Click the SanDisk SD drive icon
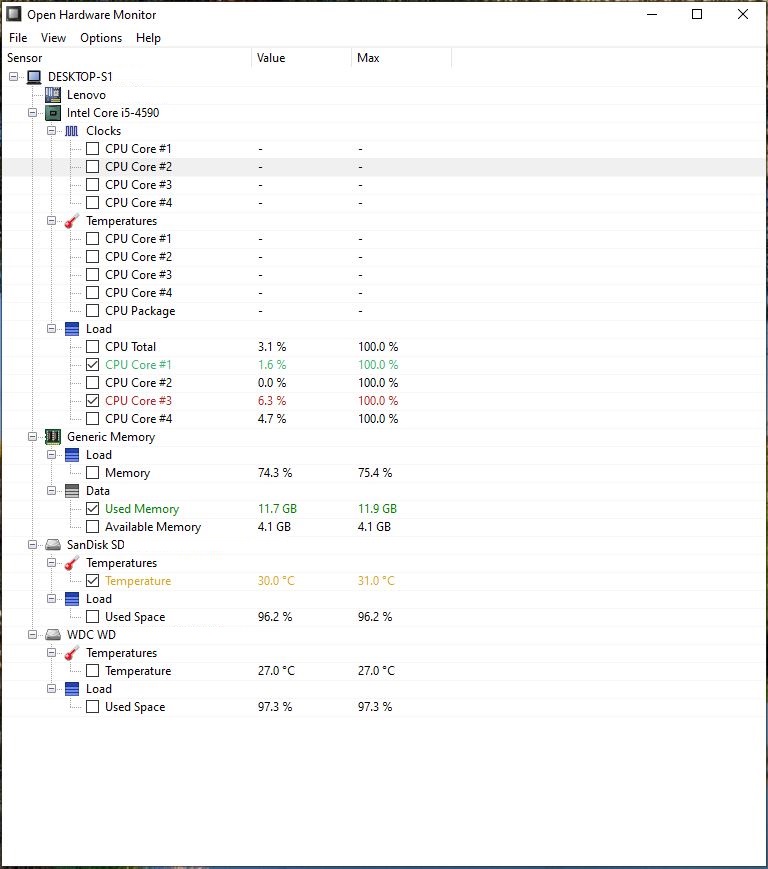768x869 pixels. click(53, 545)
